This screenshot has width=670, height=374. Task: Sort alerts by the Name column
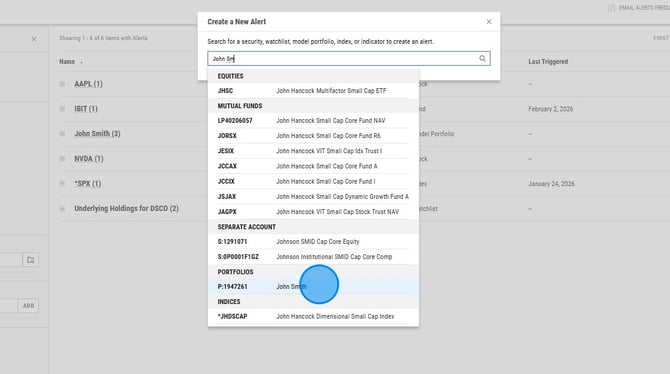click(67, 62)
